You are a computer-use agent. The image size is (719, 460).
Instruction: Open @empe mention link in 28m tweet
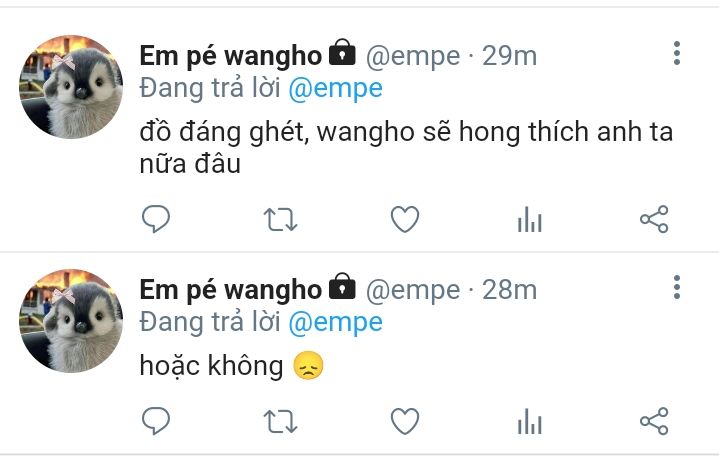335,322
